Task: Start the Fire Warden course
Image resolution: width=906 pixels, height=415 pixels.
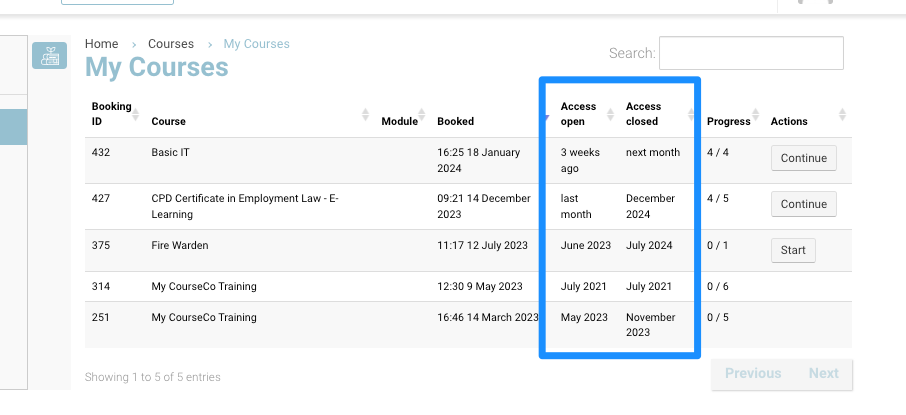Action: (793, 250)
